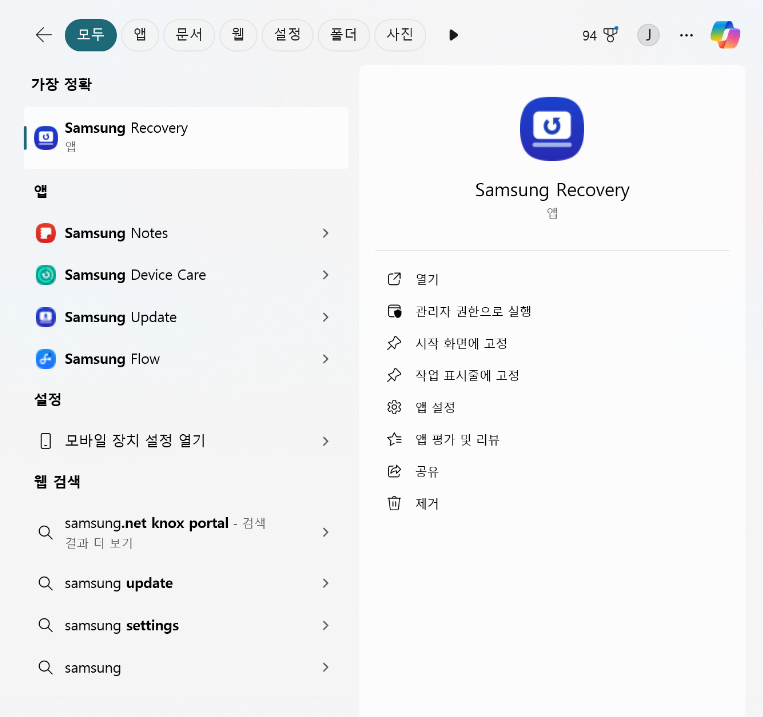
Task: Select the 모두 filter tab
Action: coord(91,35)
